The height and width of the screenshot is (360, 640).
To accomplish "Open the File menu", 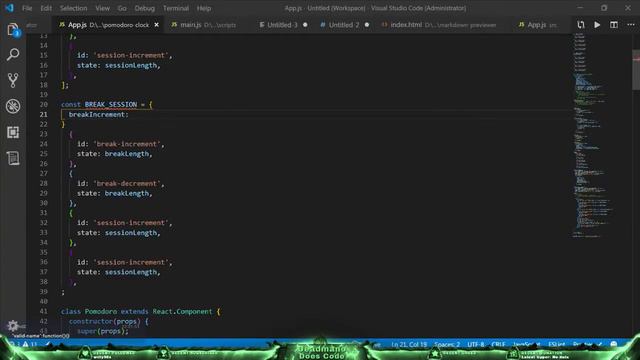I will pos(27,8).
